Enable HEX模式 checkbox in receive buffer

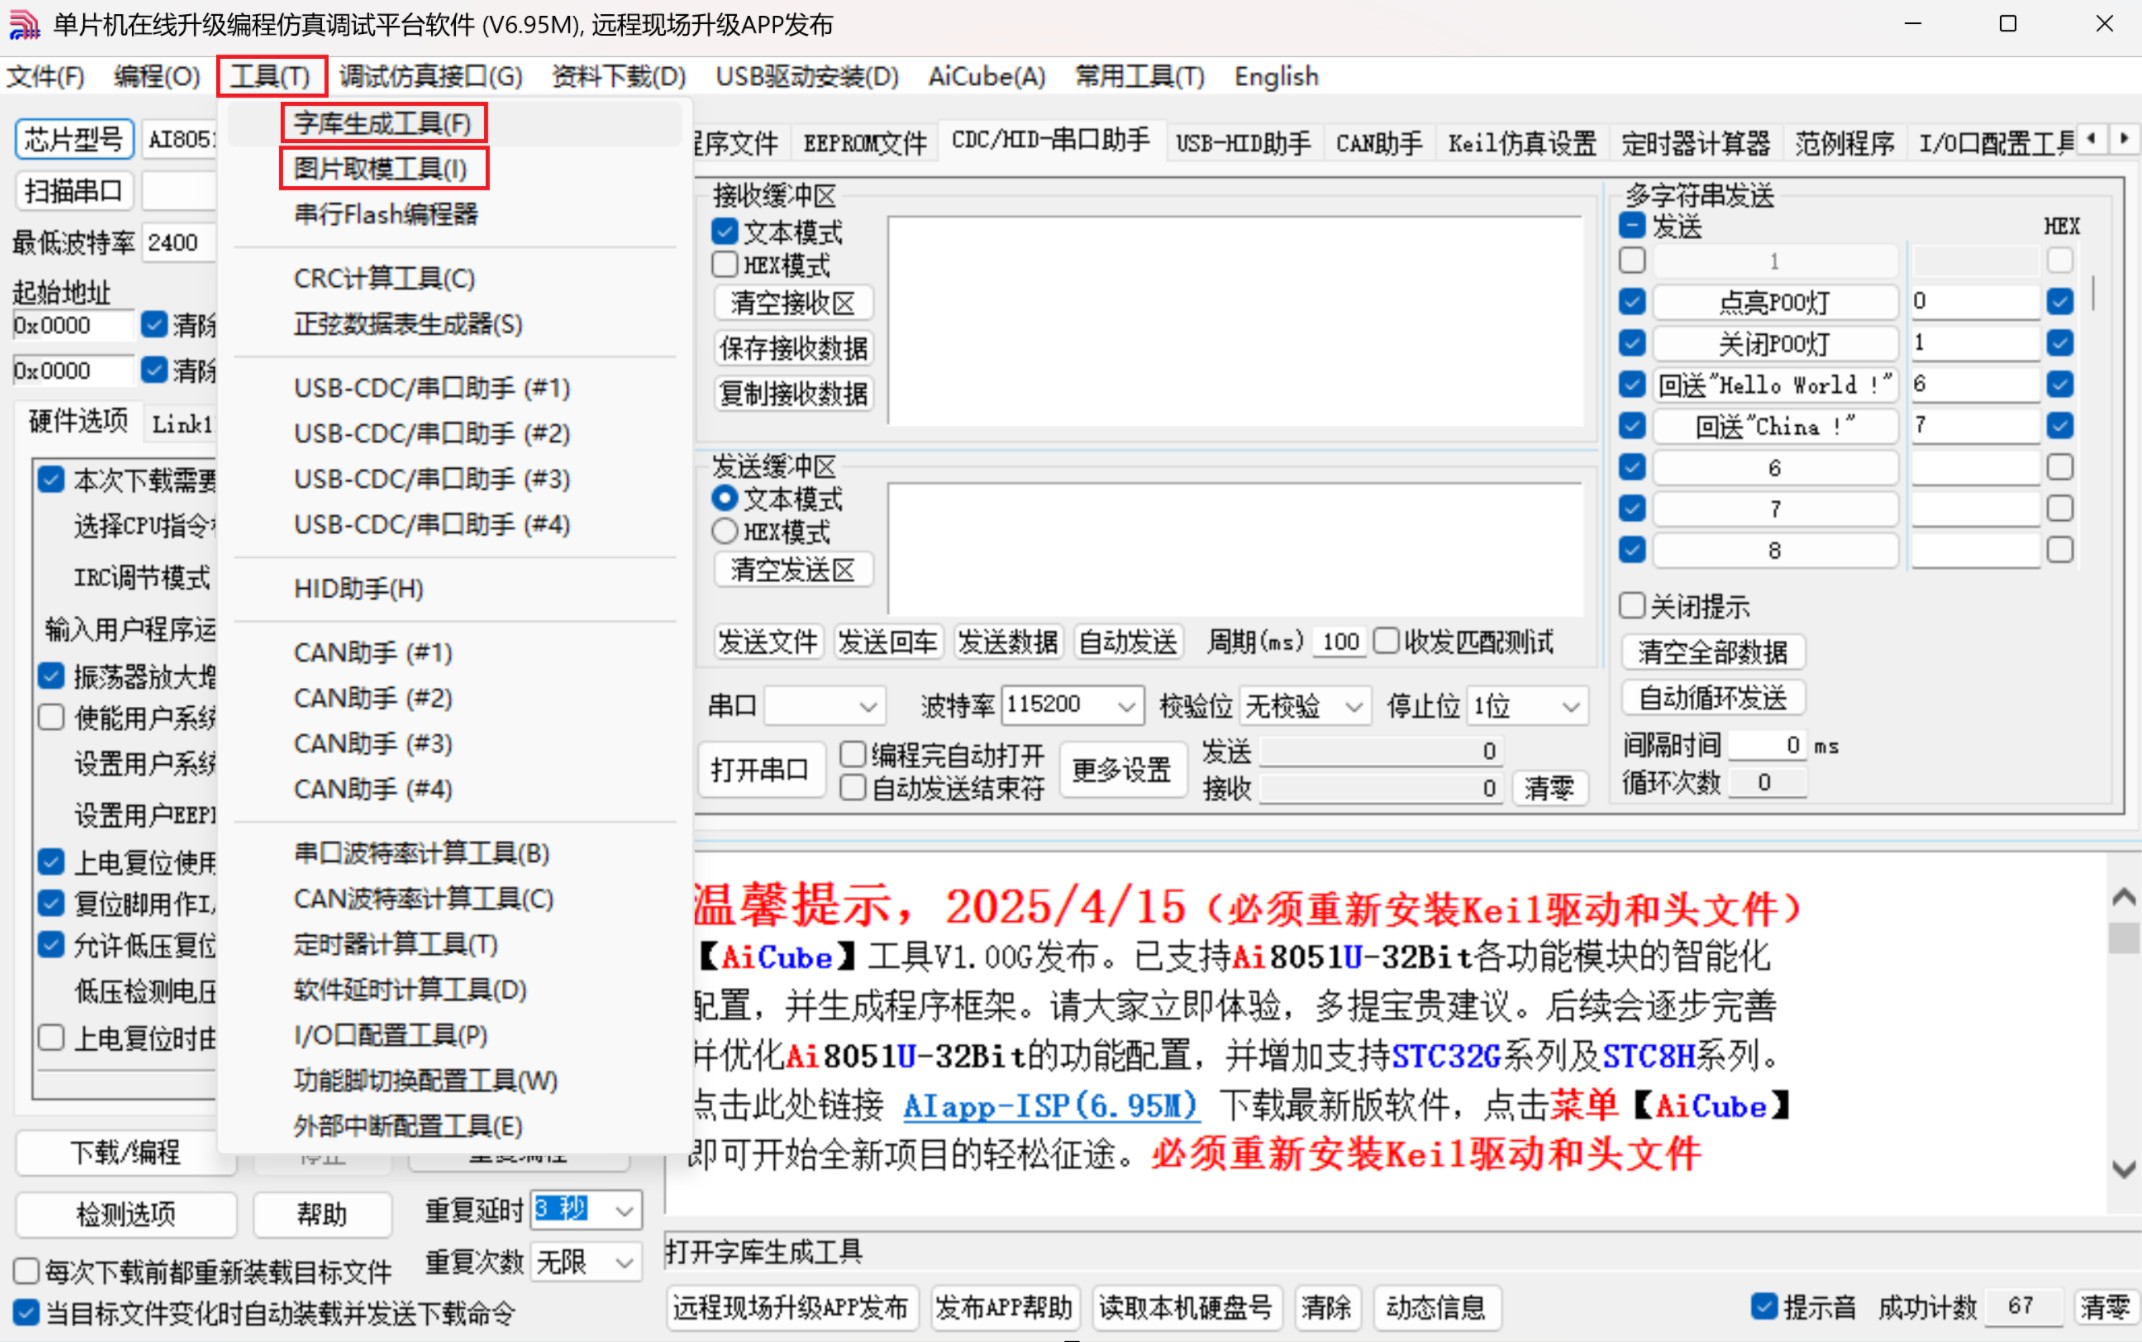pos(725,265)
